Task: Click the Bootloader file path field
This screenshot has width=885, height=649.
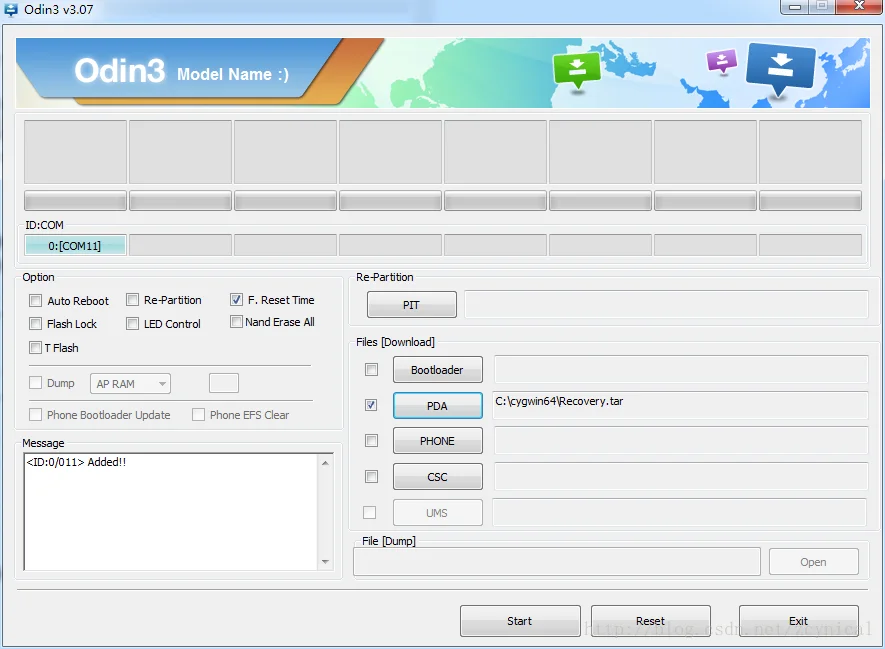Action: (681, 370)
